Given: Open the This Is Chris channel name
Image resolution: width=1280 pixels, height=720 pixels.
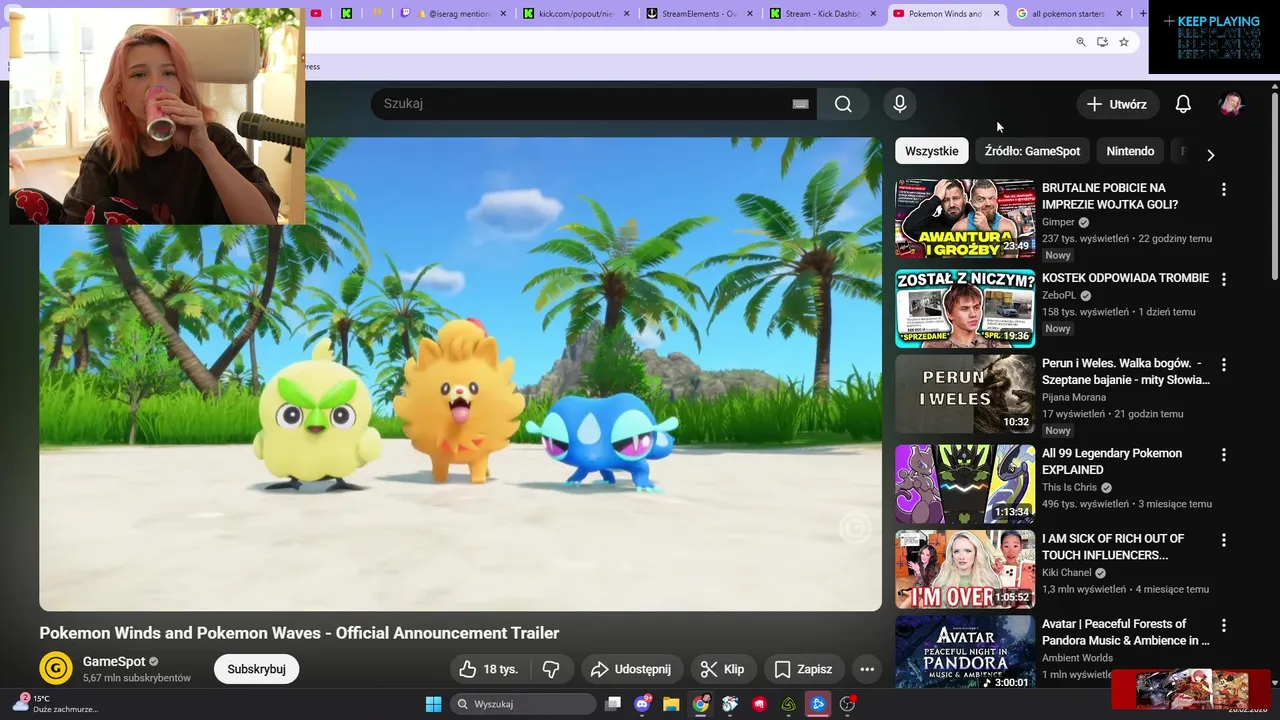Looking at the screenshot, I should [x=1069, y=488].
